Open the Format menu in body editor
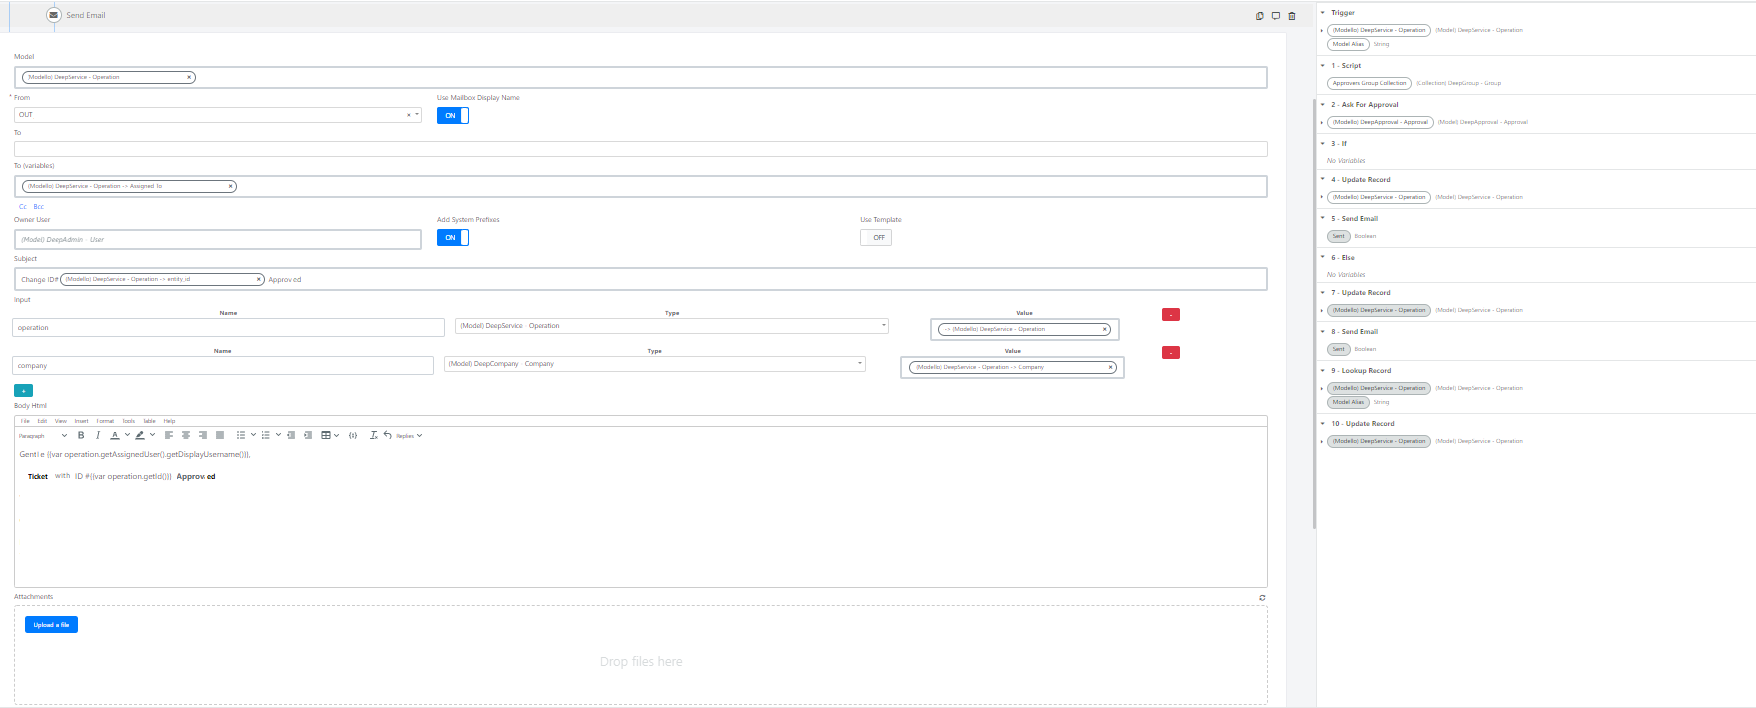 (x=105, y=421)
